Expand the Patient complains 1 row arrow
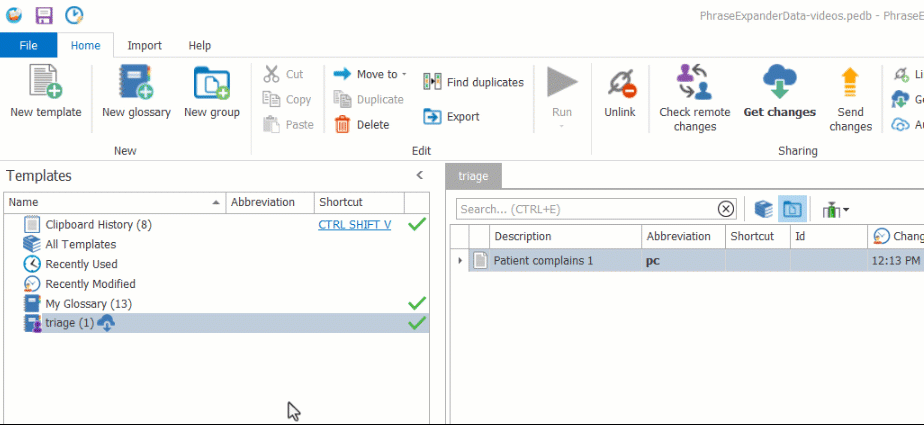 (460, 260)
